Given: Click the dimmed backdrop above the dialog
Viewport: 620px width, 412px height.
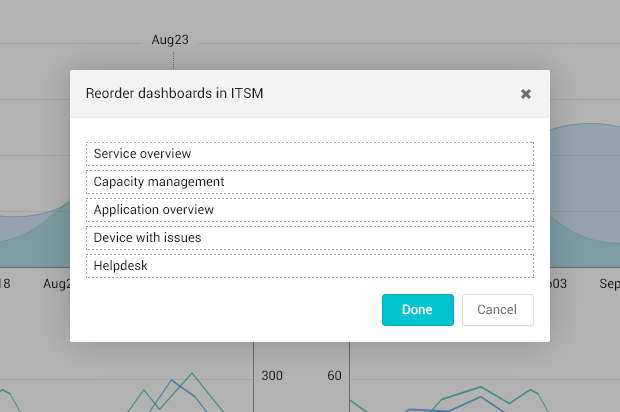Looking at the screenshot, I should (x=400, y=30).
